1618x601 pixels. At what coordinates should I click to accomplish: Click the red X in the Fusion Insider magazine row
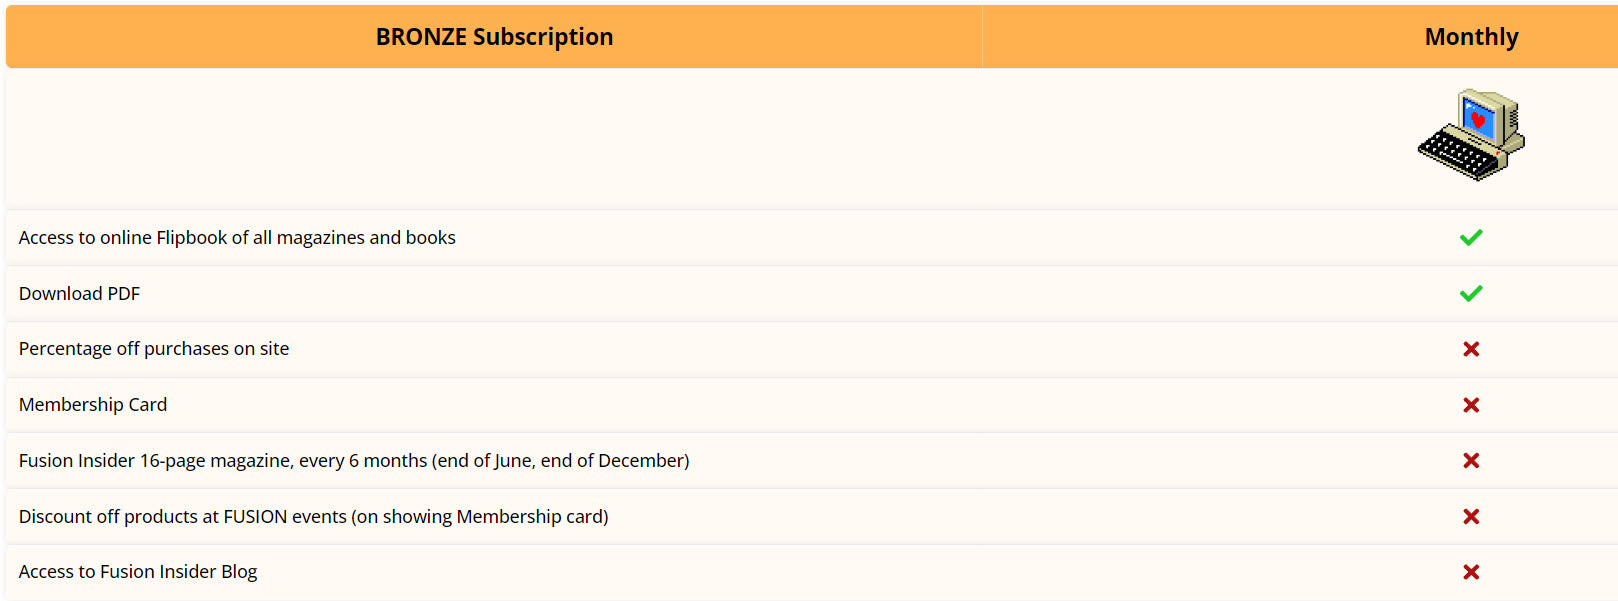click(x=1471, y=460)
